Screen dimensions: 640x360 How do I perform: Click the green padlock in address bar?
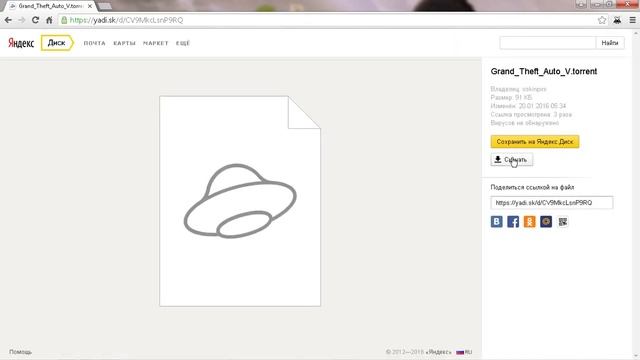pyautogui.click(x=64, y=20)
